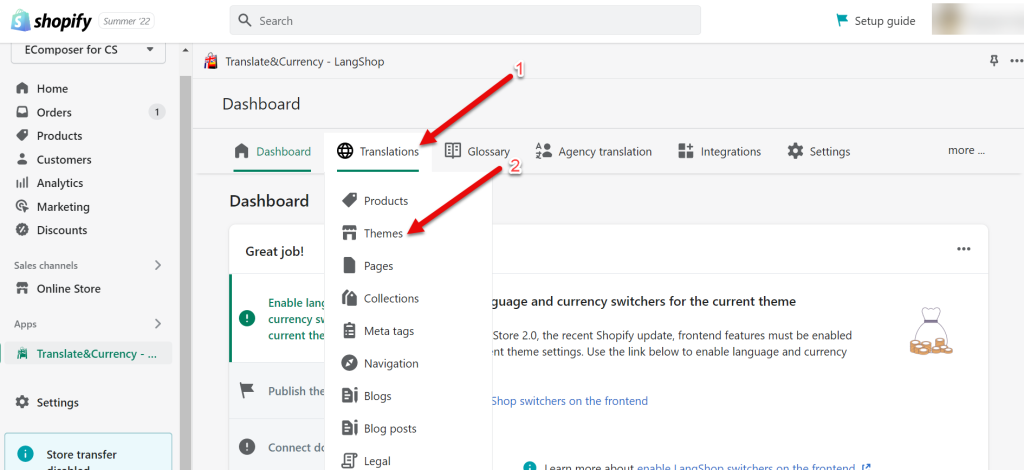Viewport: 1024px width, 470px height.
Task: Open the EComposer for CS store switcher
Action: tap(88, 50)
